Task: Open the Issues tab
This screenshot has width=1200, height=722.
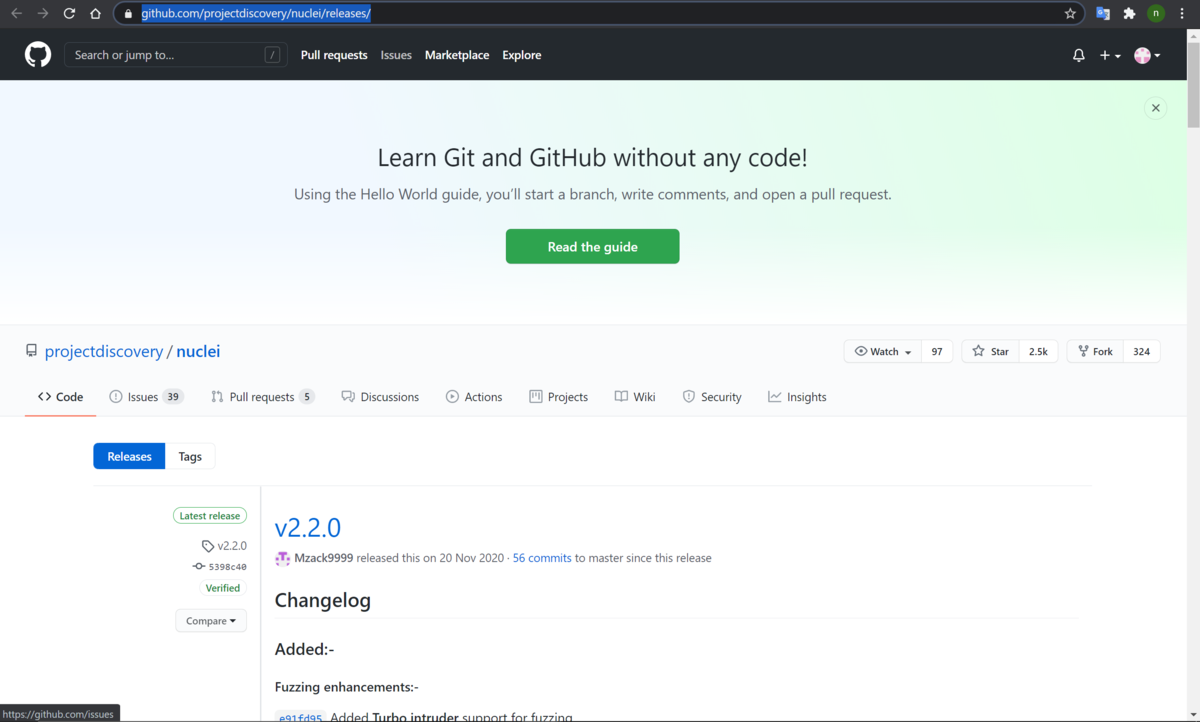Action: click(x=146, y=397)
